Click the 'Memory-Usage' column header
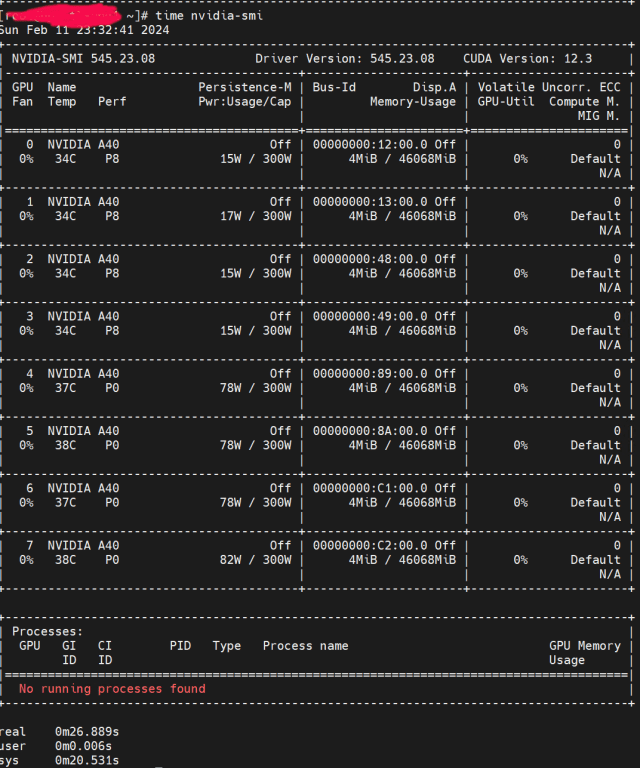The height and width of the screenshot is (768, 640). pos(412,102)
